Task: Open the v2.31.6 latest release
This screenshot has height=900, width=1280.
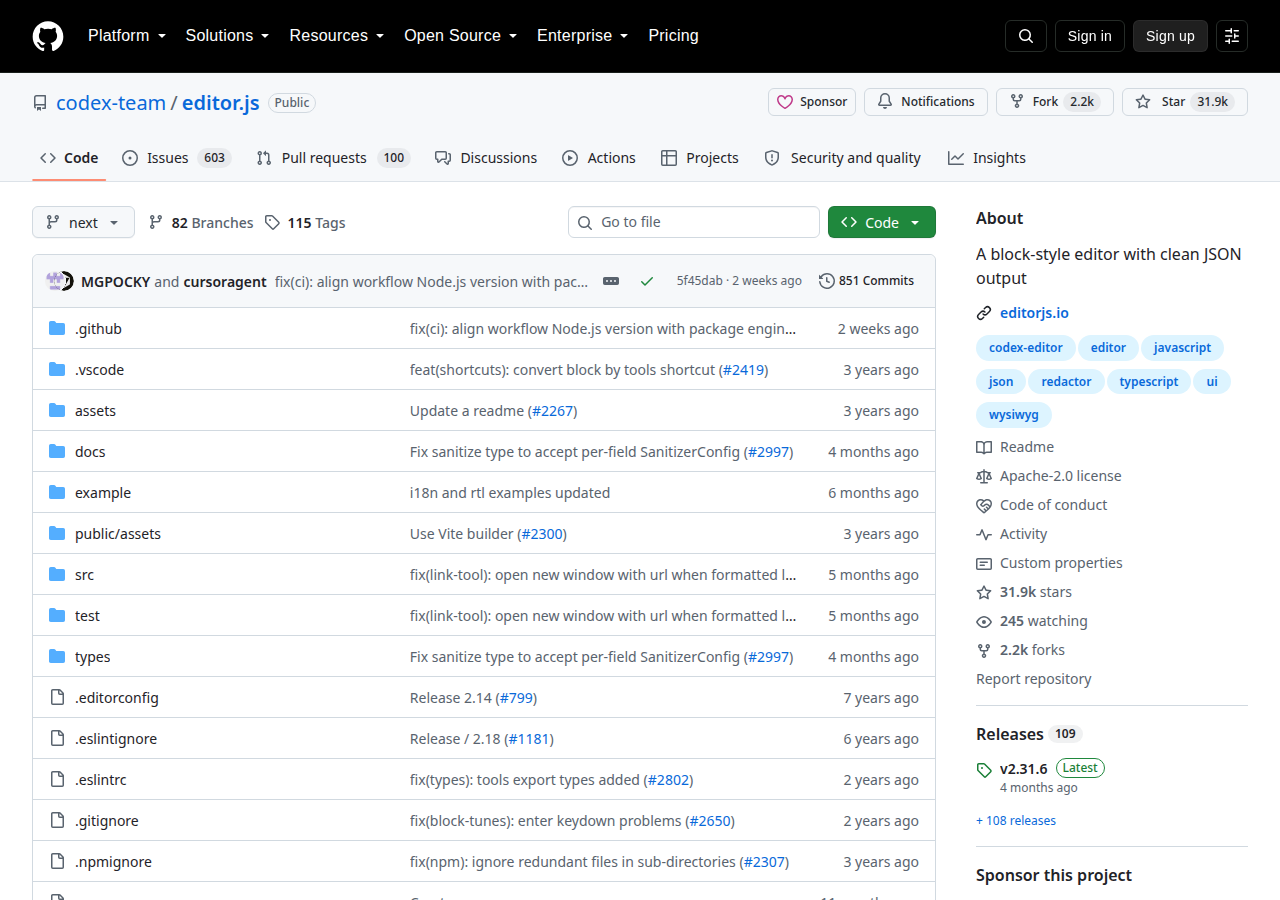Action: coord(1024,769)
